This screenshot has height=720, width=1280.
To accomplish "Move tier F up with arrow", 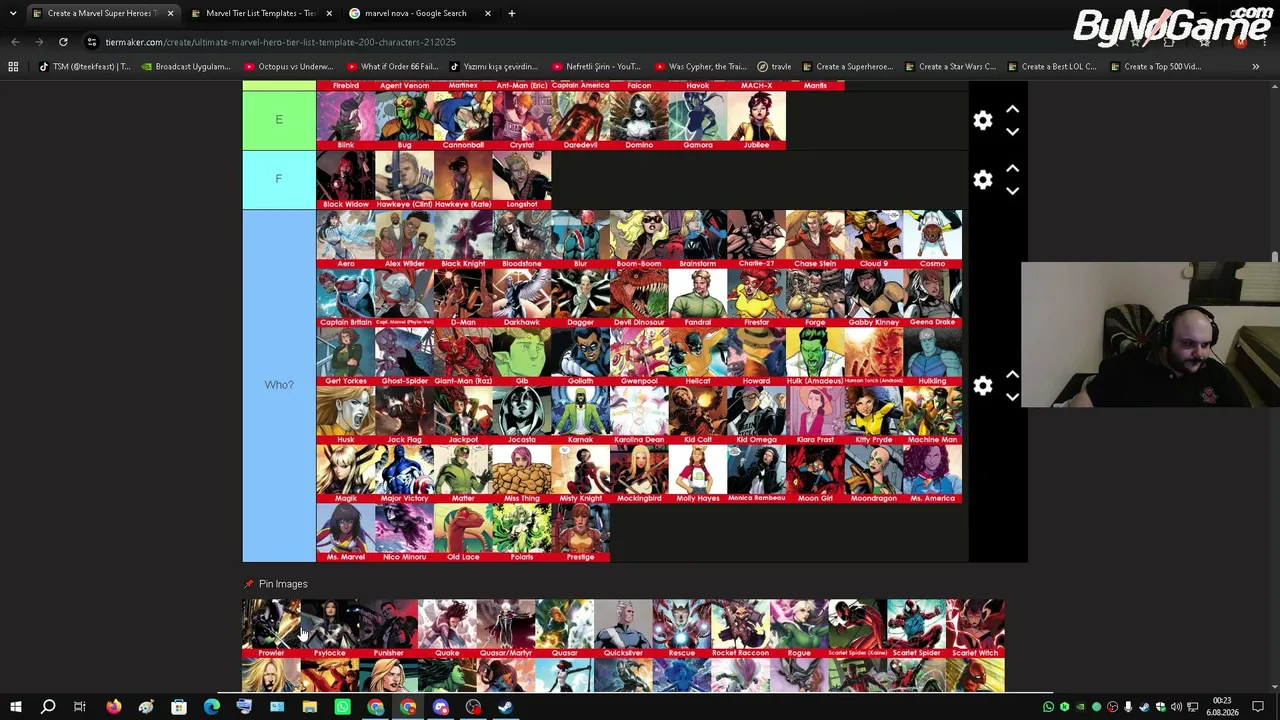I will click(1012, 168).
